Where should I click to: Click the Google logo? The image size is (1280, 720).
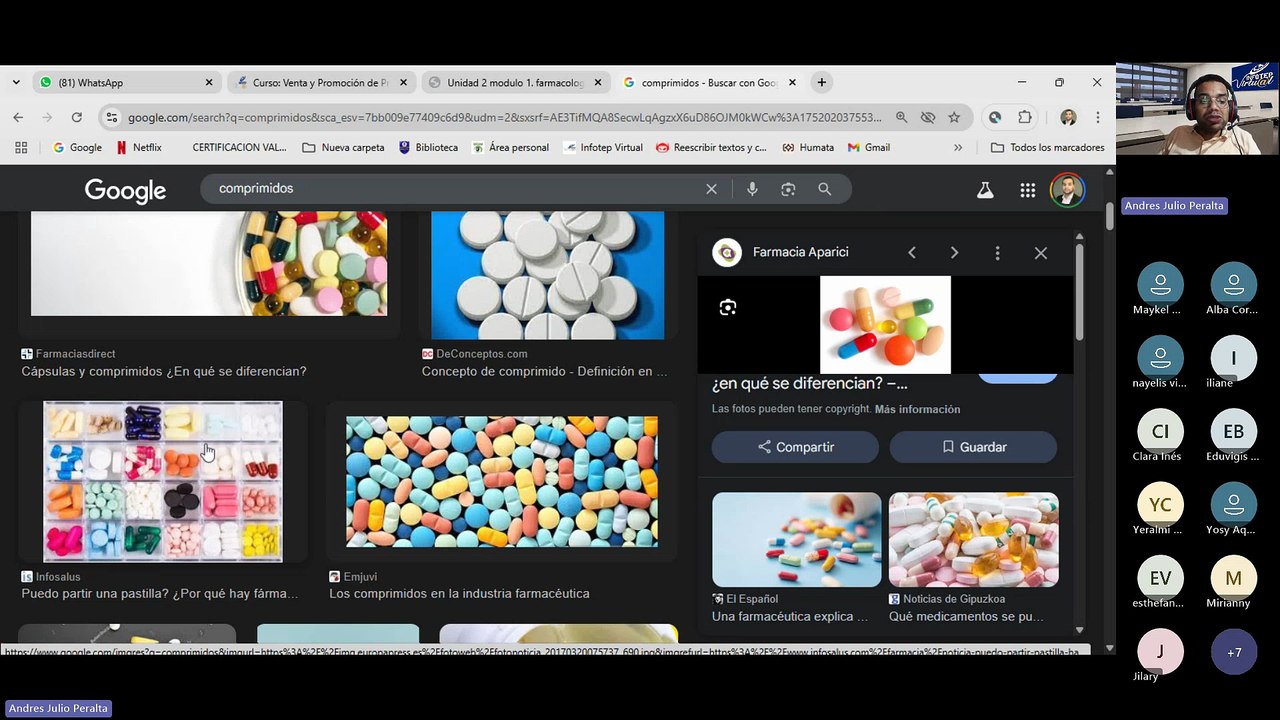(x=125, y=190)
